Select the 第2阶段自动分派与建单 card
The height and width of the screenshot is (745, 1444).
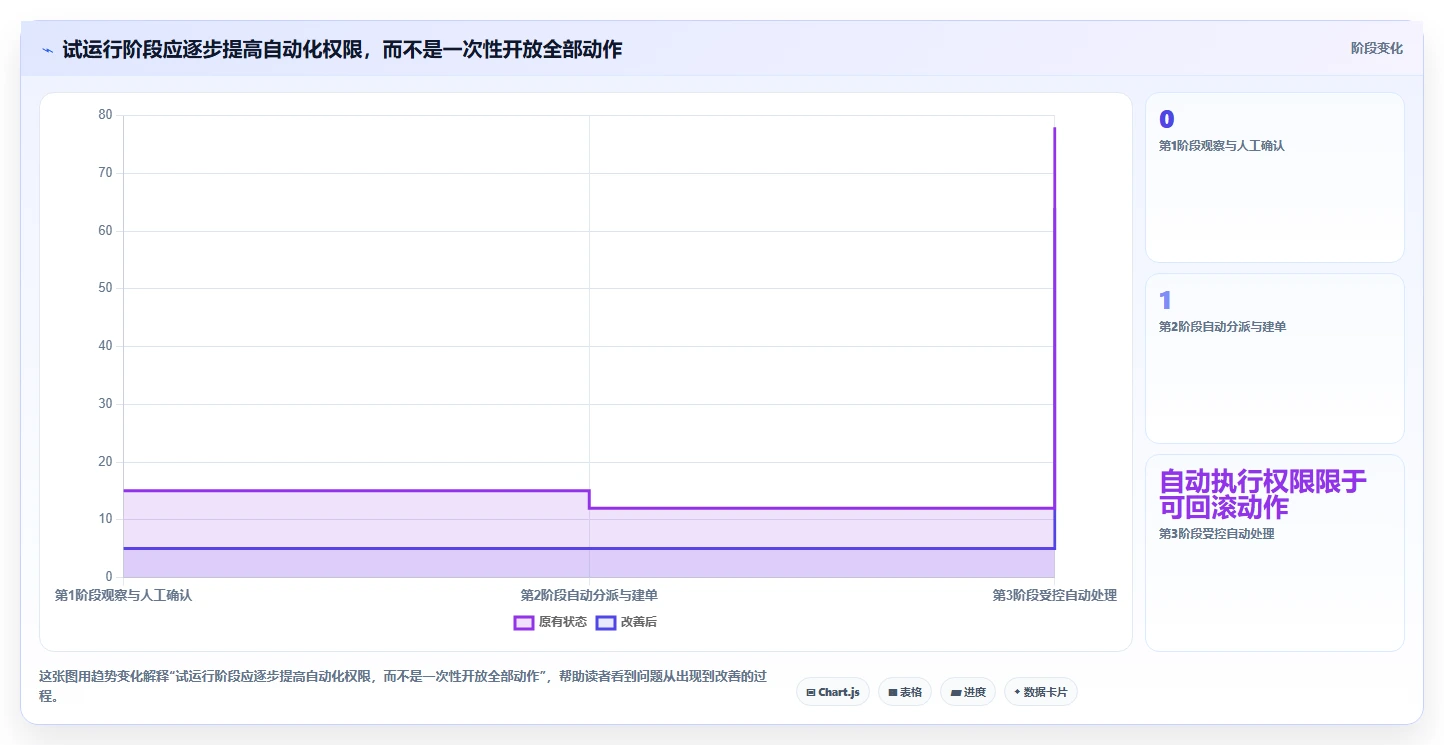click(1274, 358)
